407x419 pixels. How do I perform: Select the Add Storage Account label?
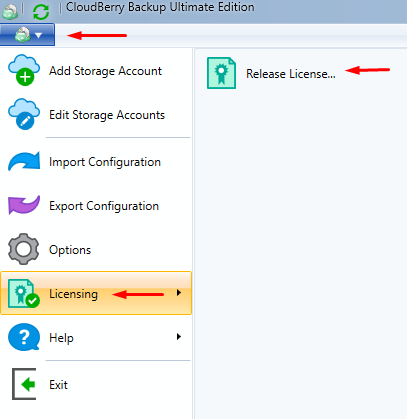click(105, 71)
